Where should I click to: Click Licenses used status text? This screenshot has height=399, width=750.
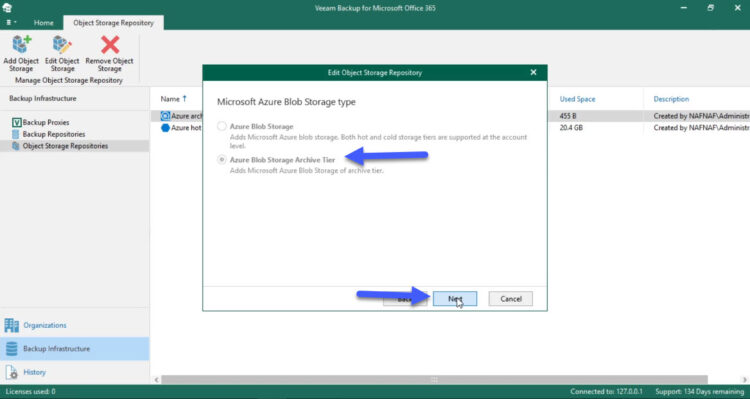coord(31,391)
